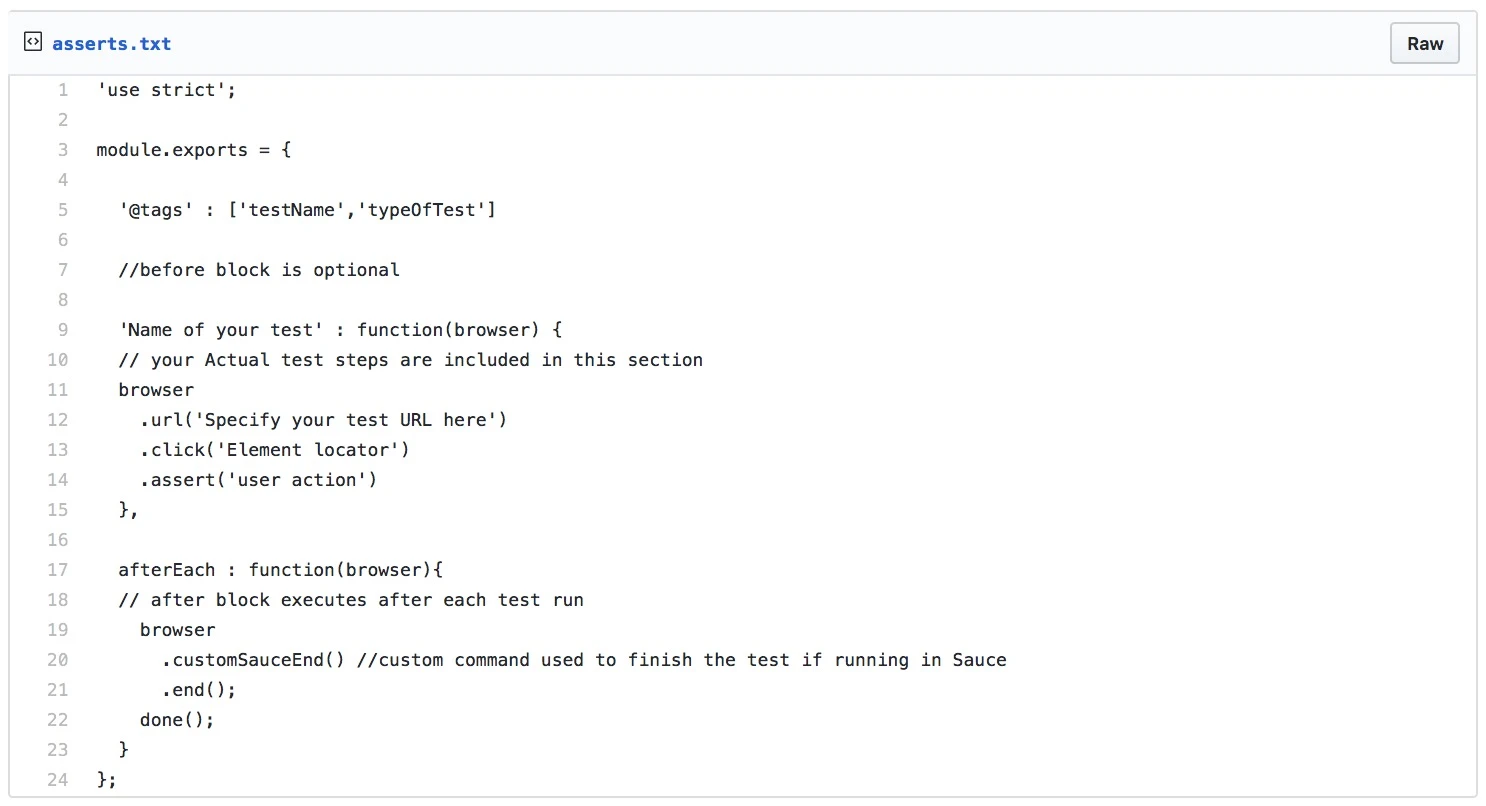Select line number 1

coord(63,90)
